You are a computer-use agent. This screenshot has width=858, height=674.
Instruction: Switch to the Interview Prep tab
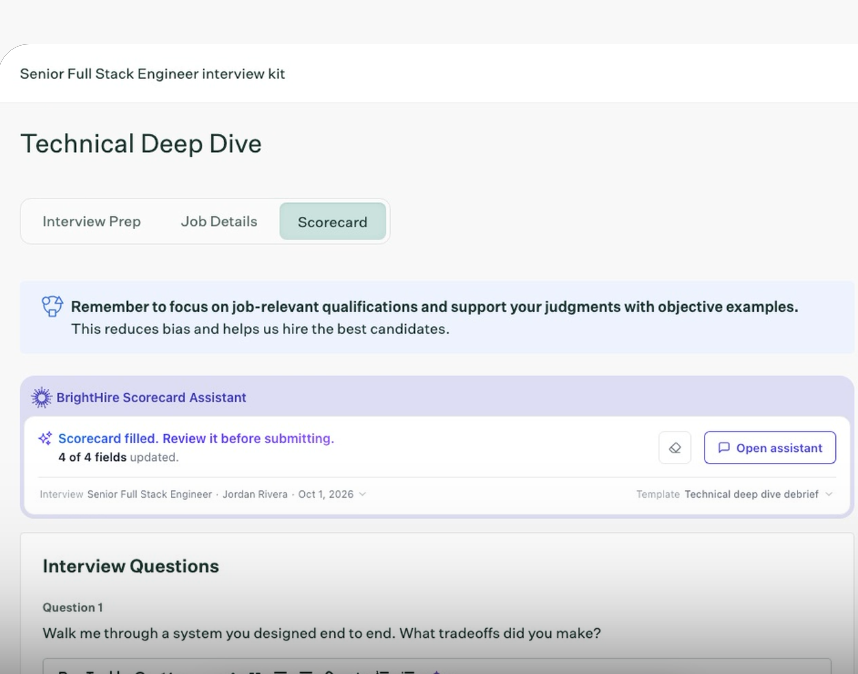pos(91,222)
